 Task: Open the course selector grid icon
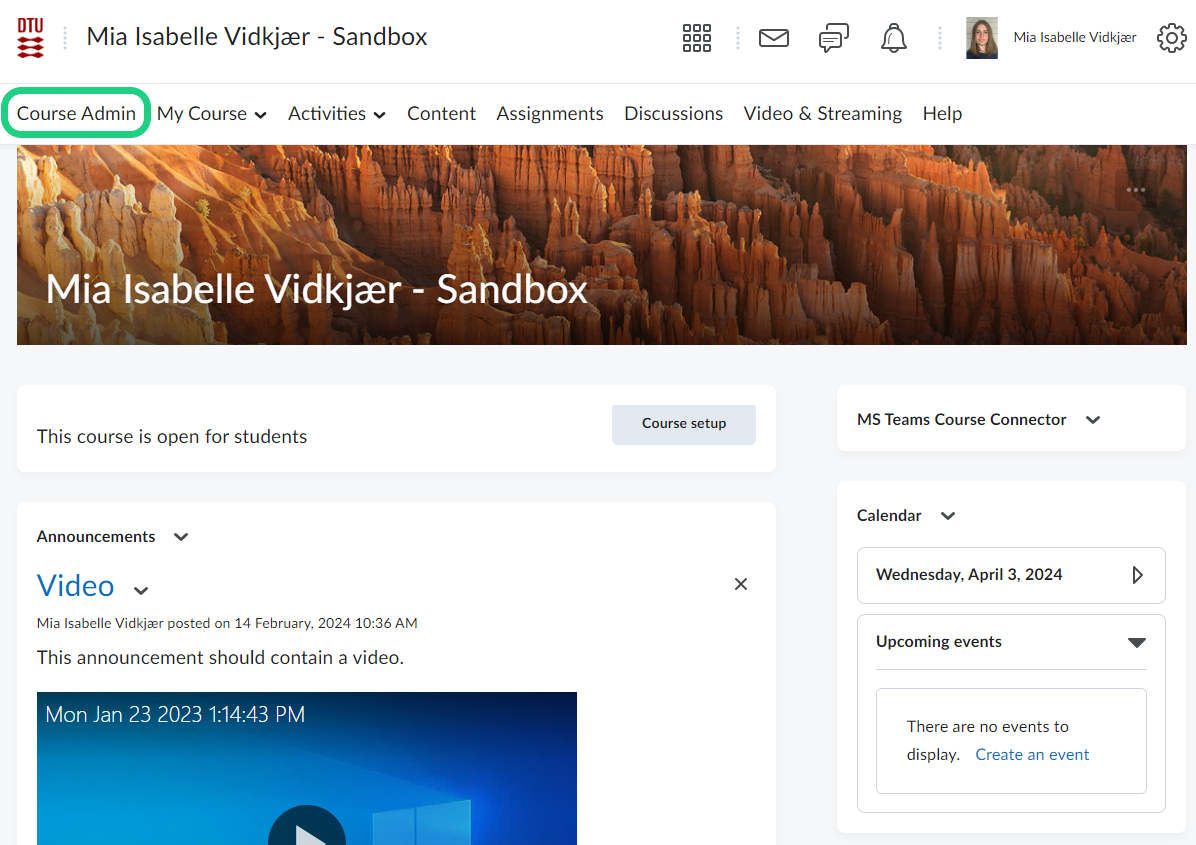(x=696, y=38)
